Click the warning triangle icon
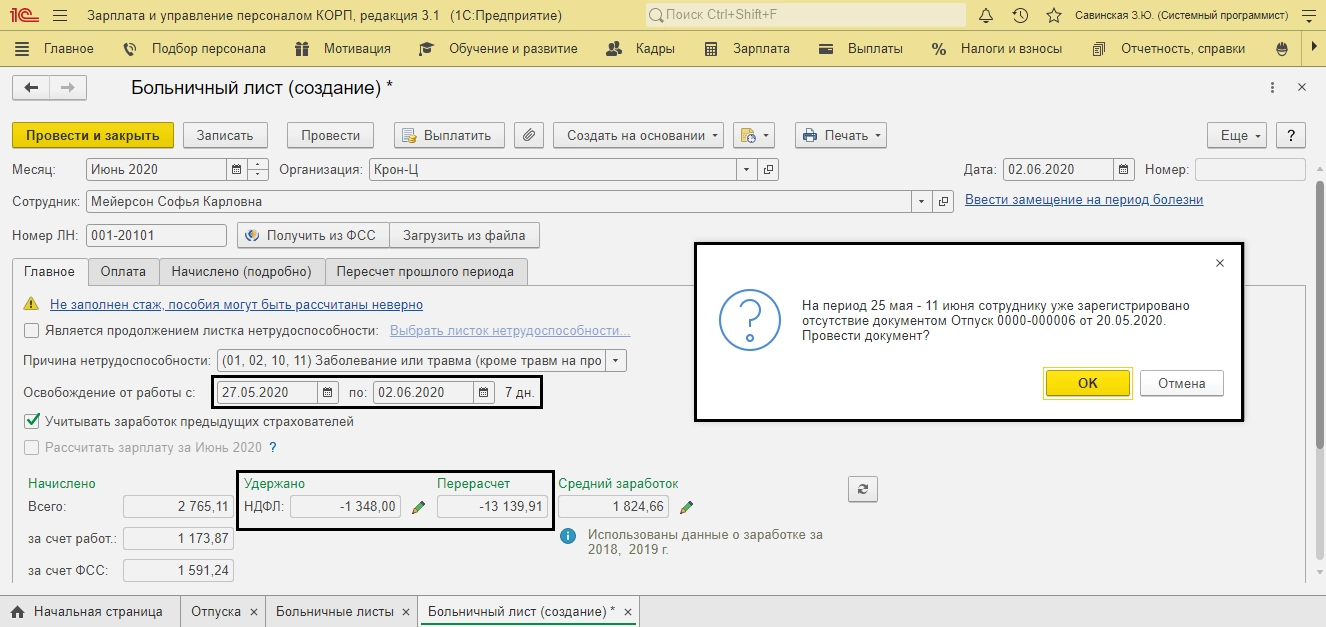 click(x=33, y=304)
